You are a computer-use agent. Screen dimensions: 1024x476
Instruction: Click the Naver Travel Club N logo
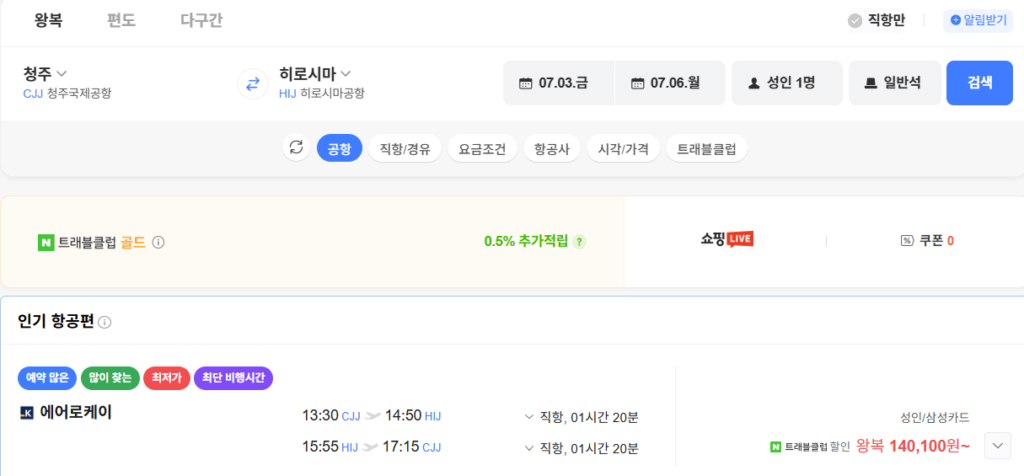click(45, 242)
